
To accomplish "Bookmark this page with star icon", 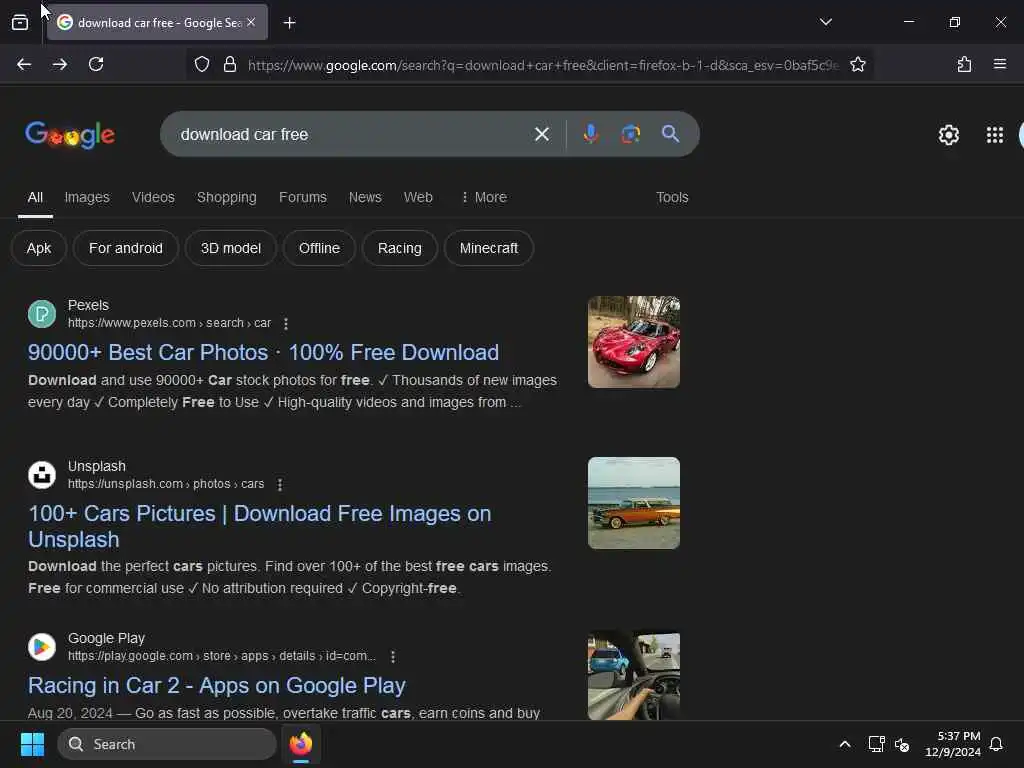I will [857, 65].
